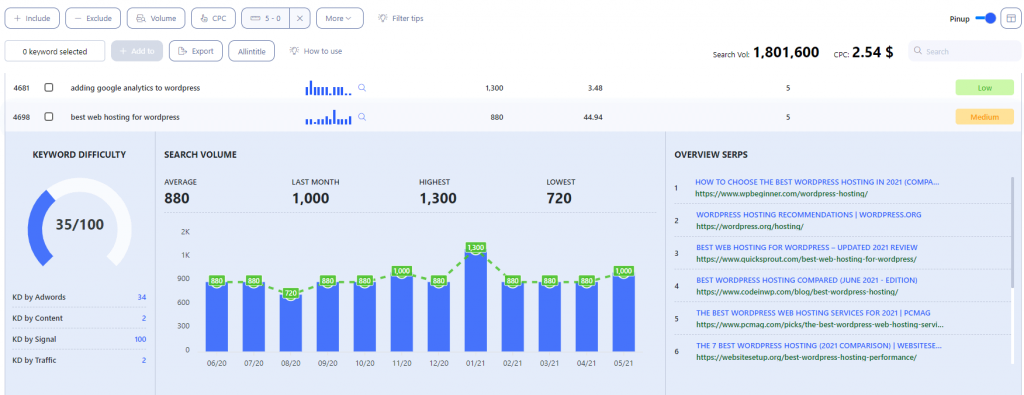Open 'WordPress Hosting Recommendations | WordPress.org' result
The height and width of the screenshot is (395, 1024).
(x=809, y=214)
